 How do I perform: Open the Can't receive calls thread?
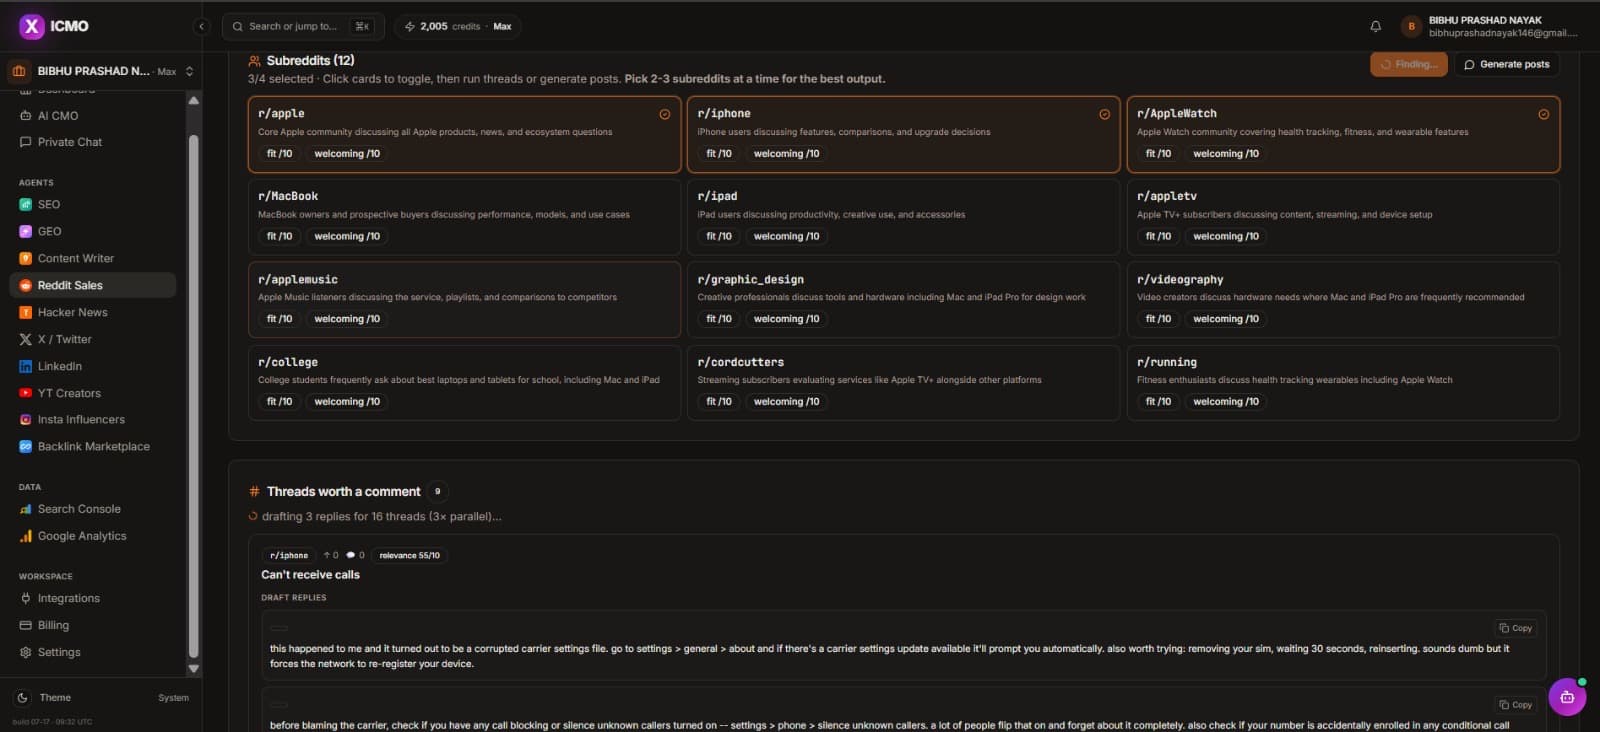pos(310,575)
